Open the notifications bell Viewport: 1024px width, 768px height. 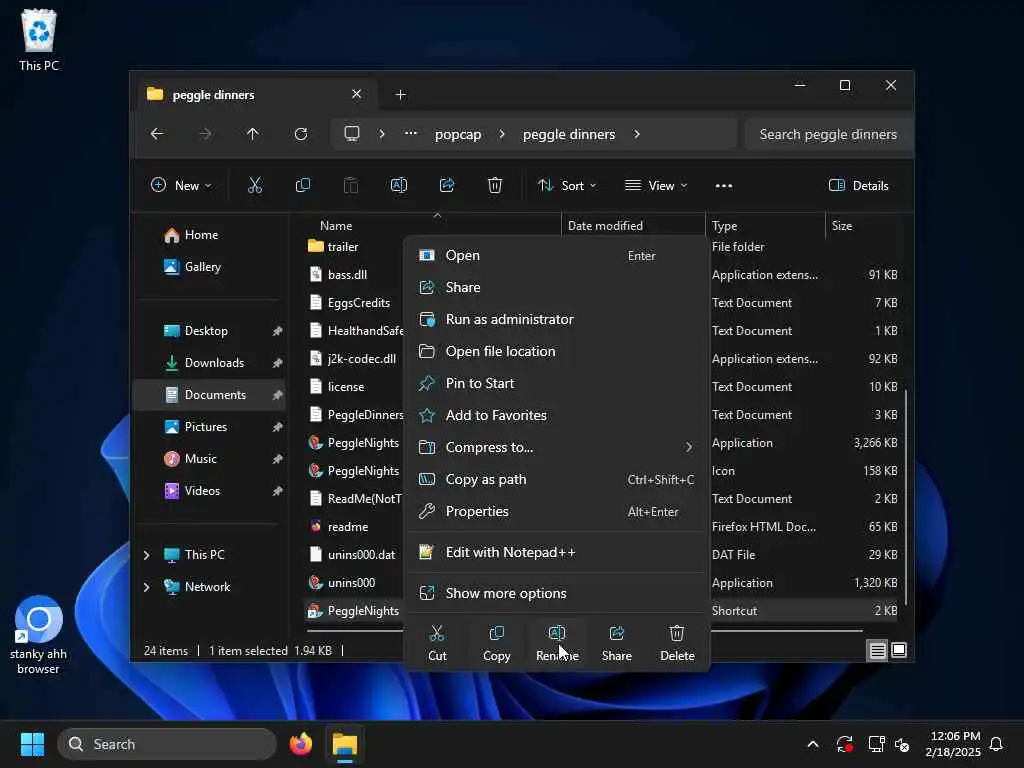pyautogui.click(x=997, y=744)
